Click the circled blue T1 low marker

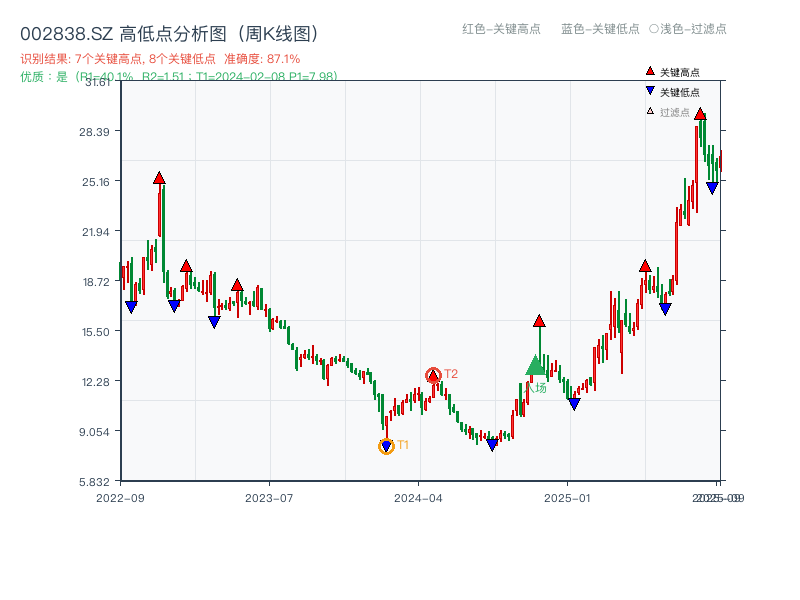[386, 446]
